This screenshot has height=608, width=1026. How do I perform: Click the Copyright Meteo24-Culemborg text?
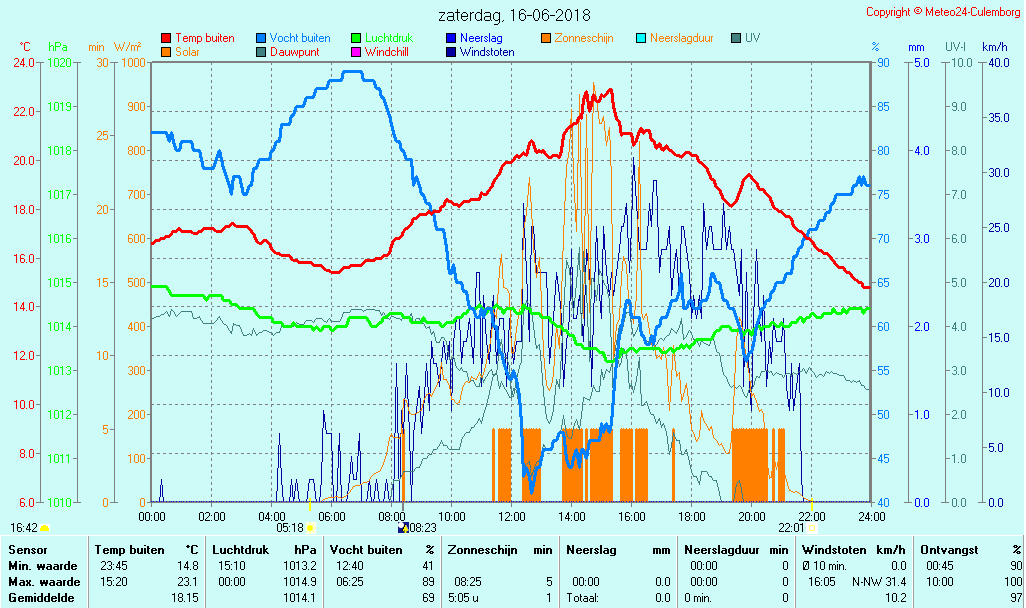[x=942, y=12]
